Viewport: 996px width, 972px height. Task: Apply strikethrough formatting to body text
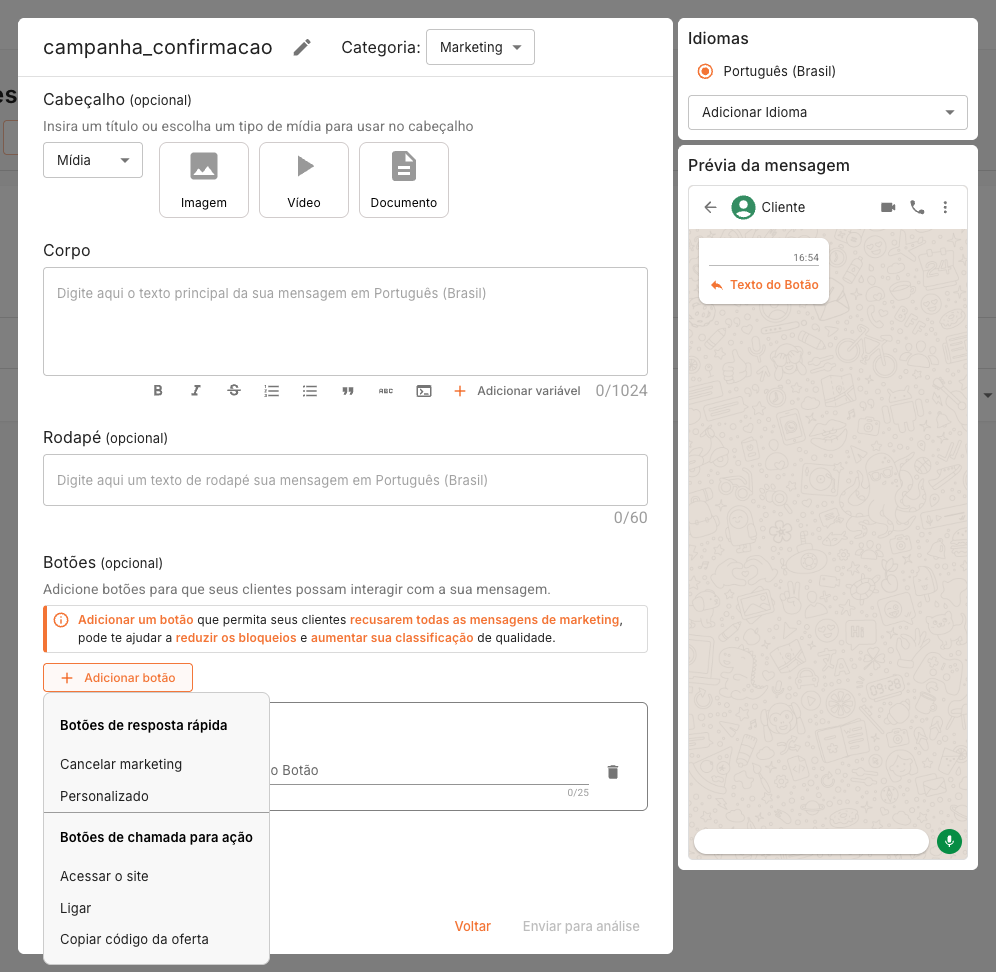click(x=234, y=391)
